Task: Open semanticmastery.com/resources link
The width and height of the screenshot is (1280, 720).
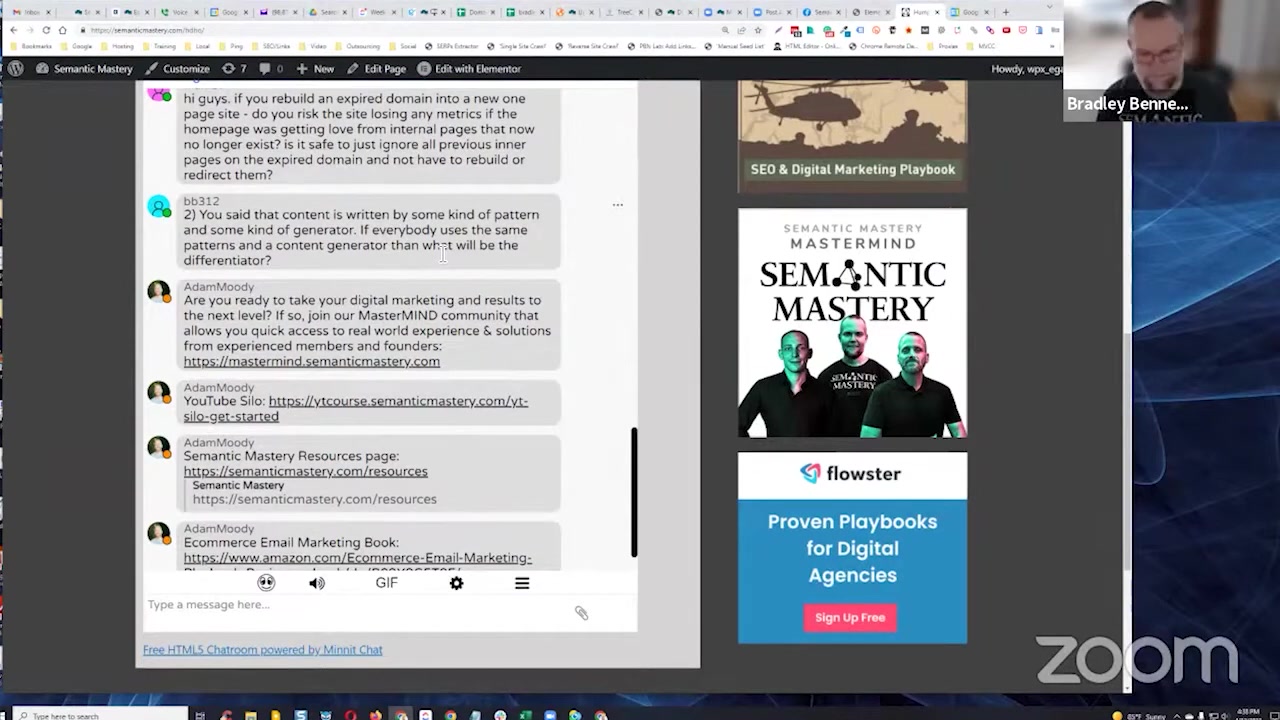Action: [x=305, y=471]
